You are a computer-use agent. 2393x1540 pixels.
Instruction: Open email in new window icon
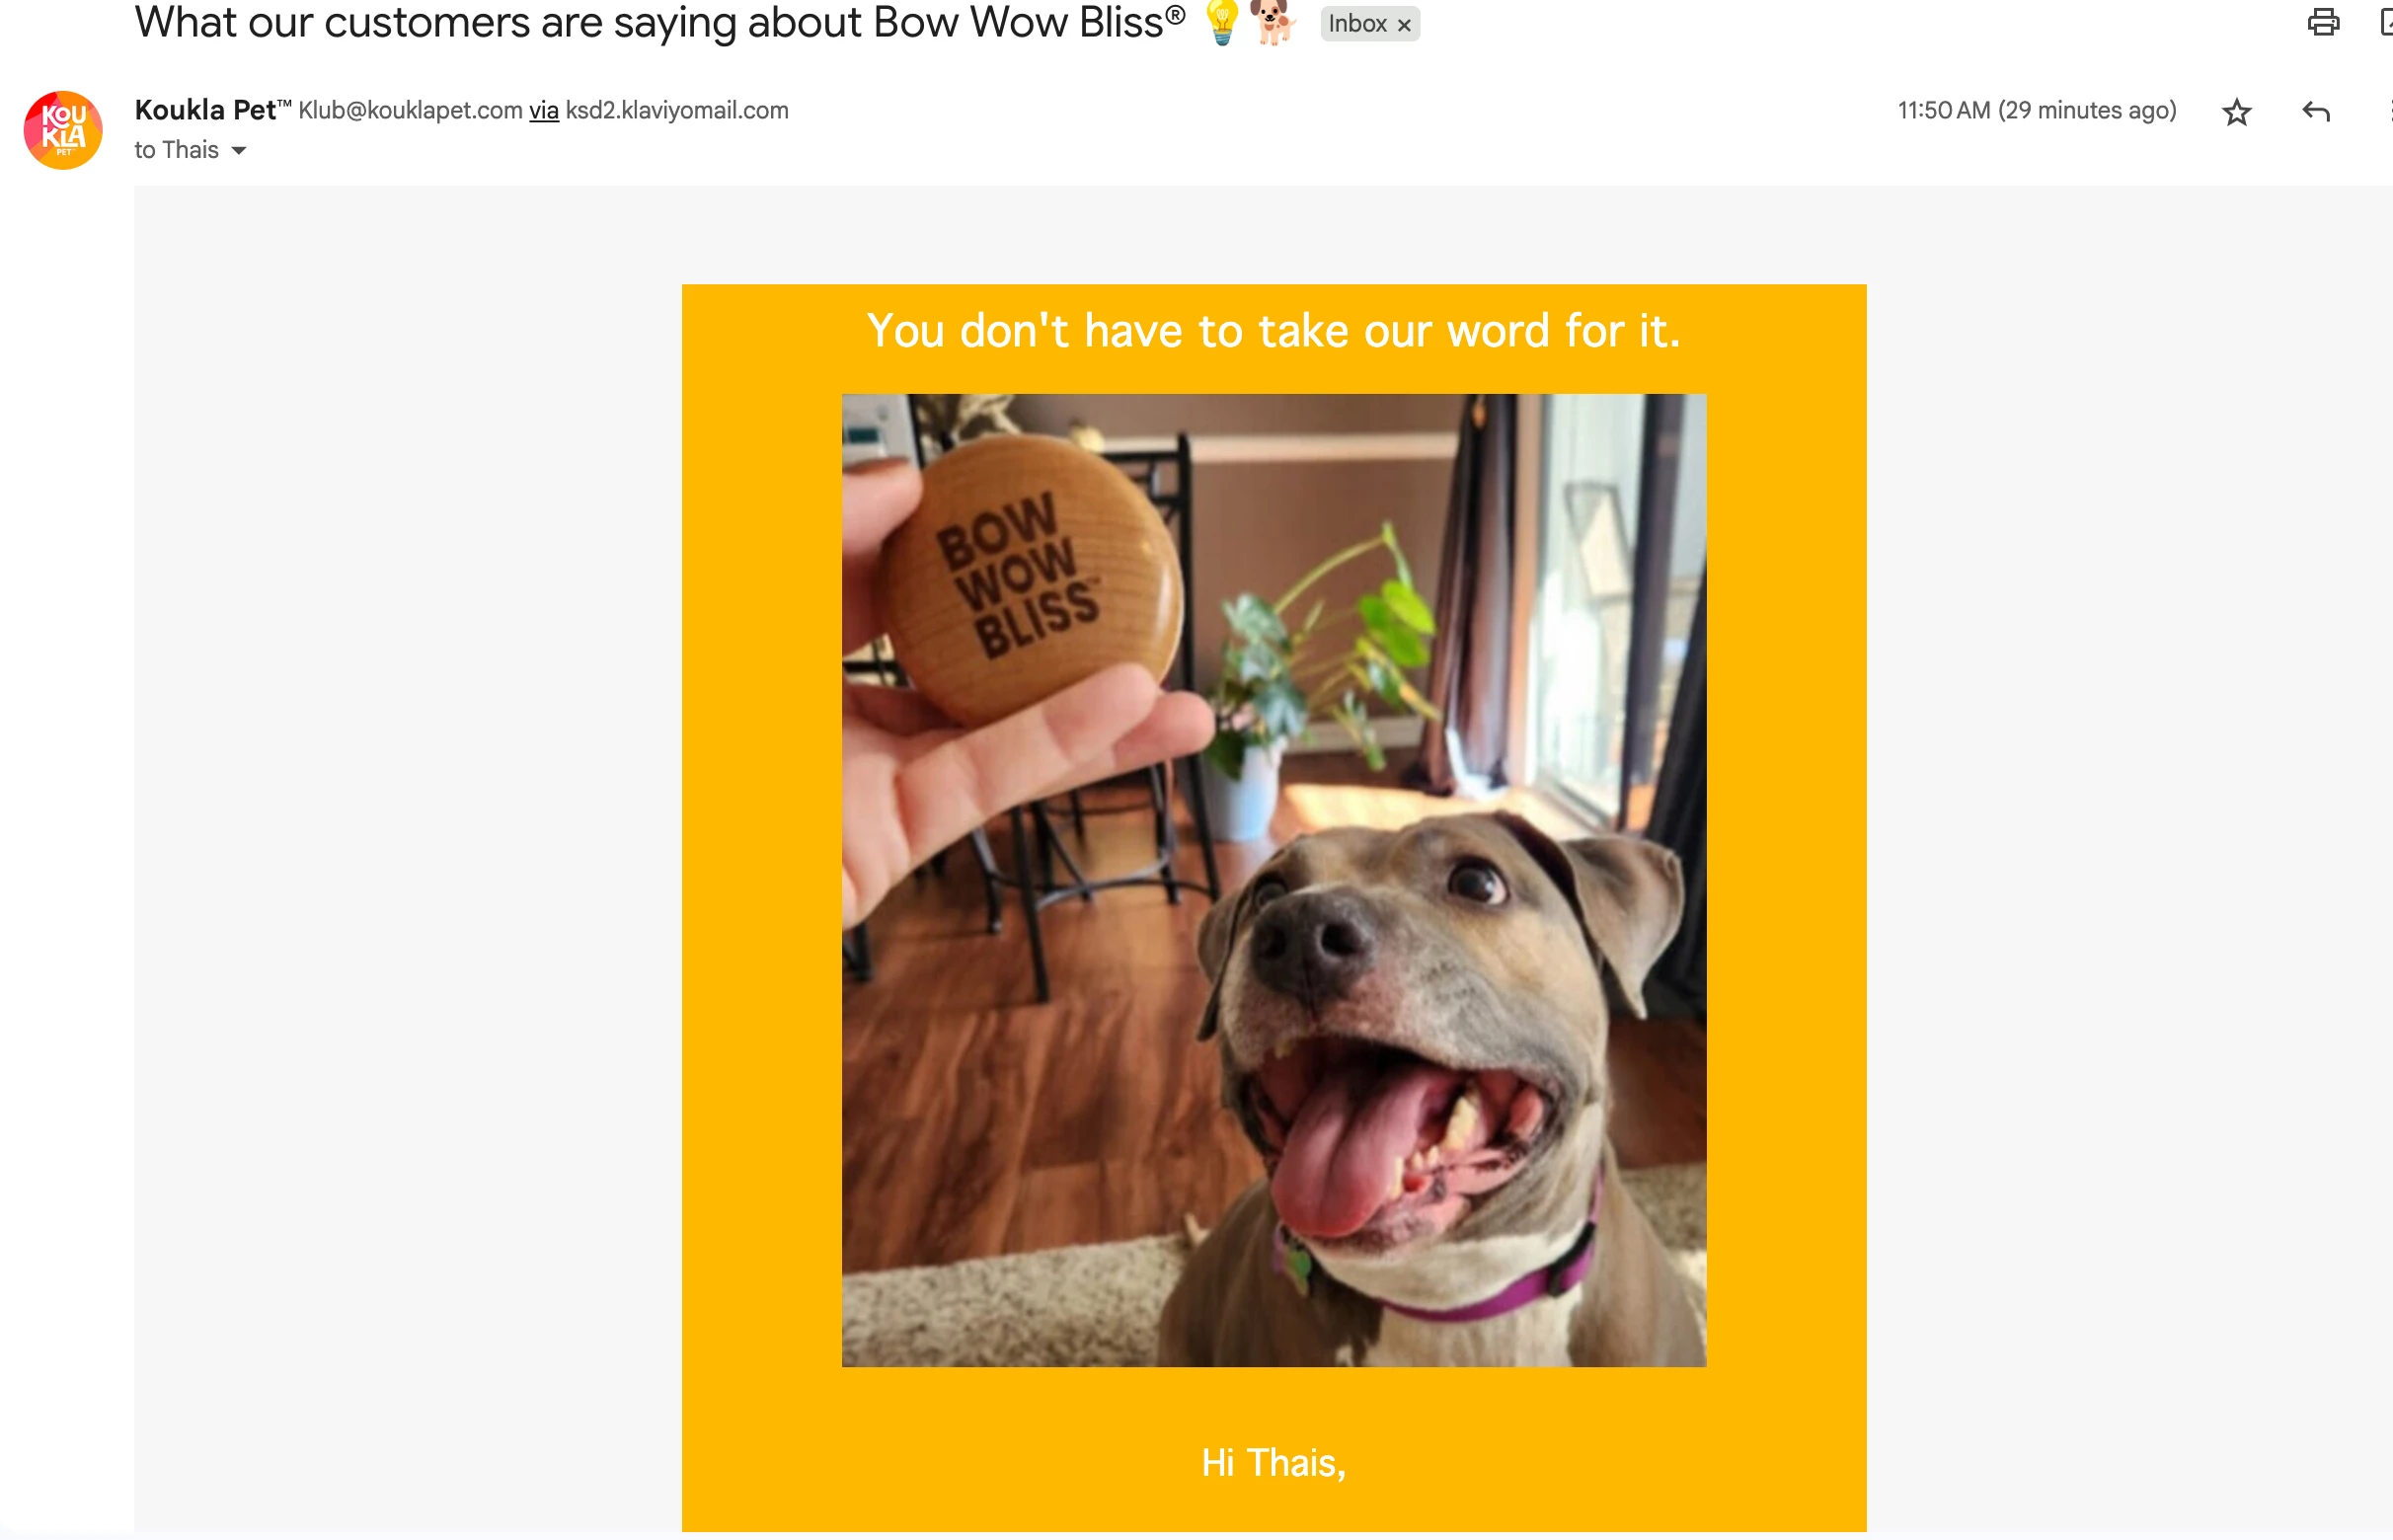pyautogui.click(x=2386, y=22)
